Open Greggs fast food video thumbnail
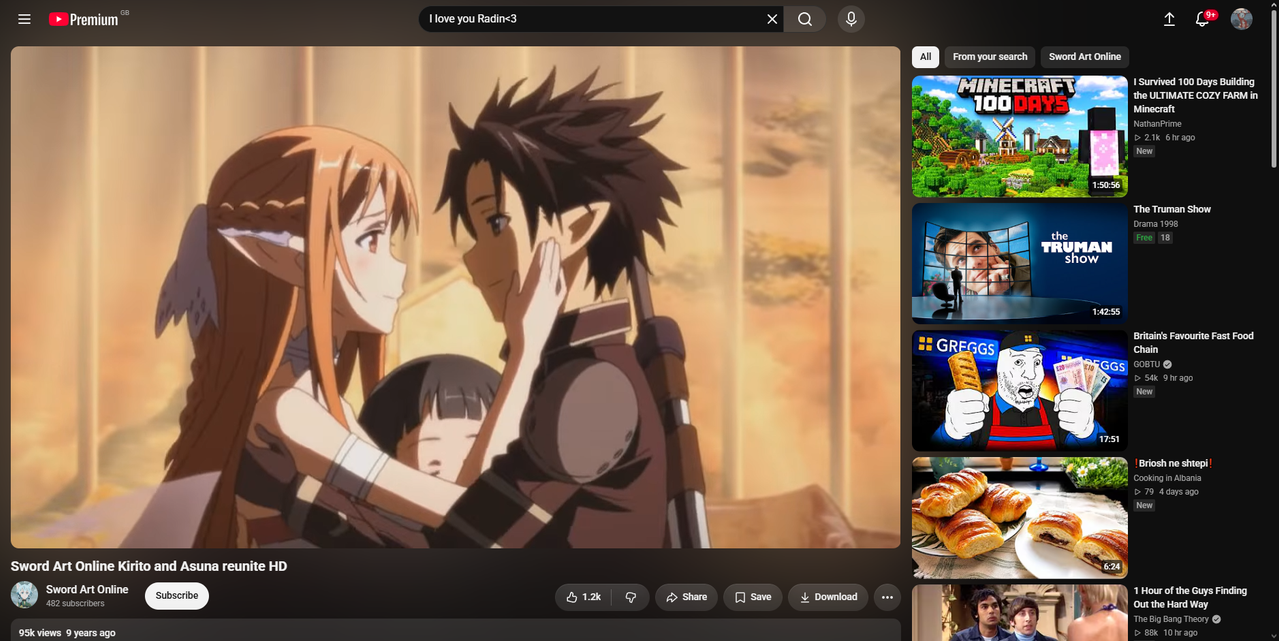The image size is (1279, 641). [1019, 390]
